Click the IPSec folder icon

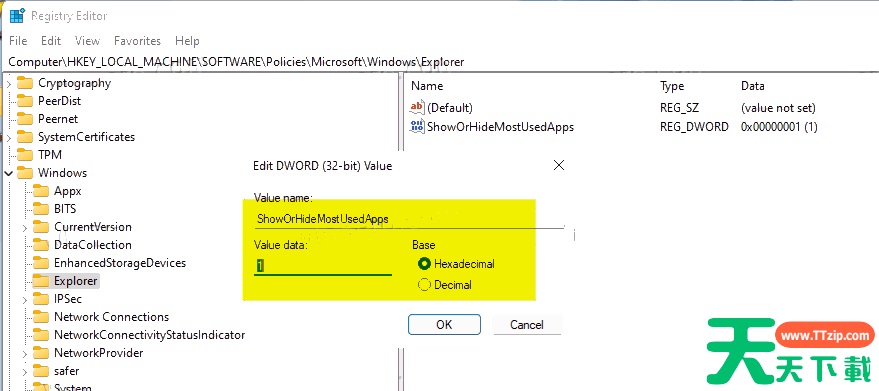pos(41,299)
